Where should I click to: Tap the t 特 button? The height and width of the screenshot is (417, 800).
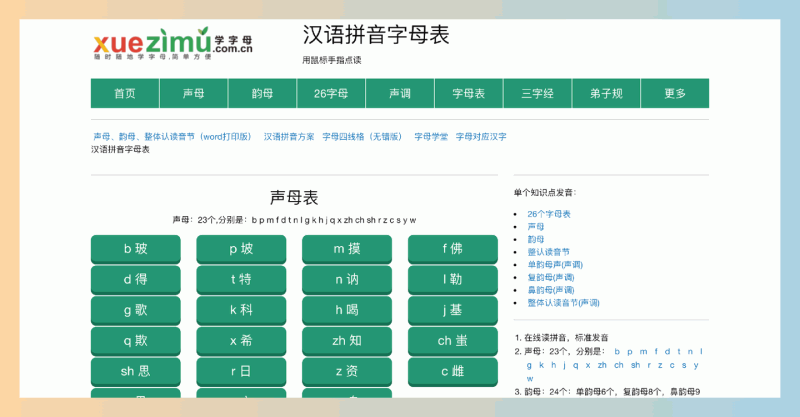(x=241, y=280)
